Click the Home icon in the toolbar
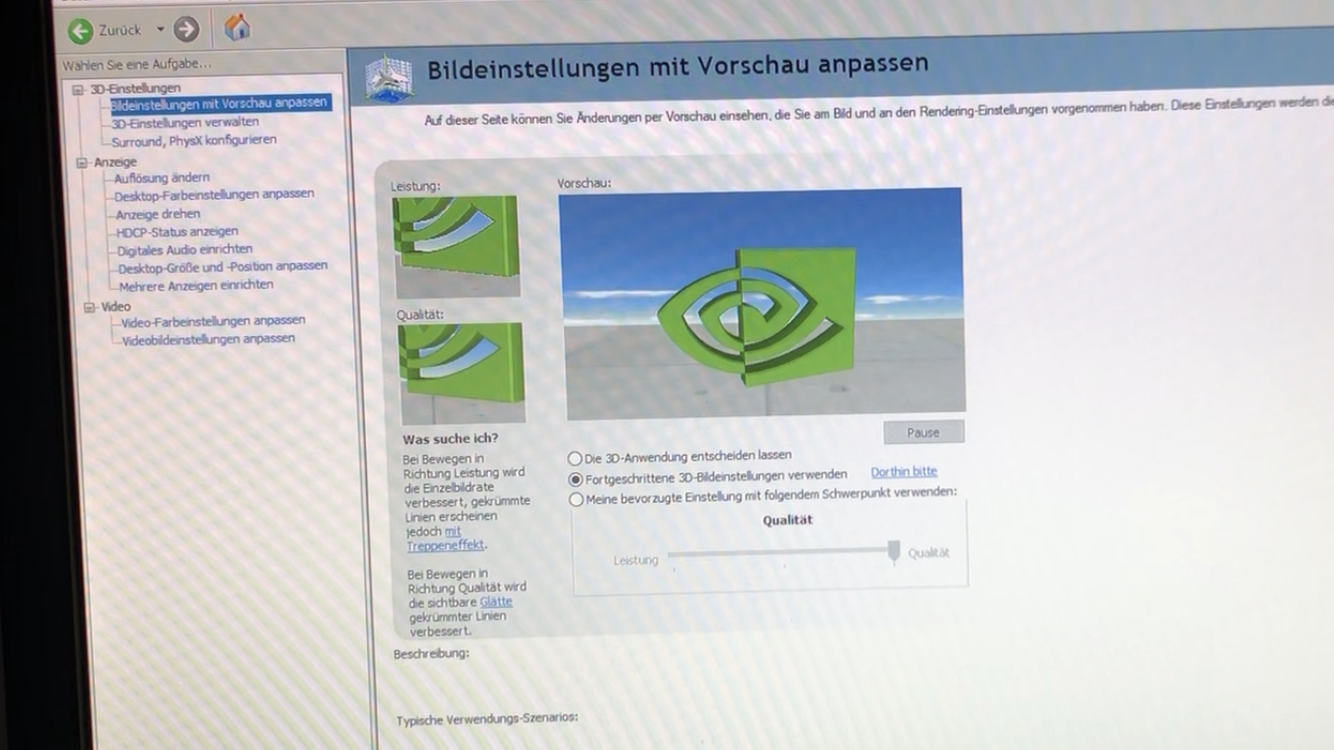This screenshot has width=1334, height=750. coord(237,27)
